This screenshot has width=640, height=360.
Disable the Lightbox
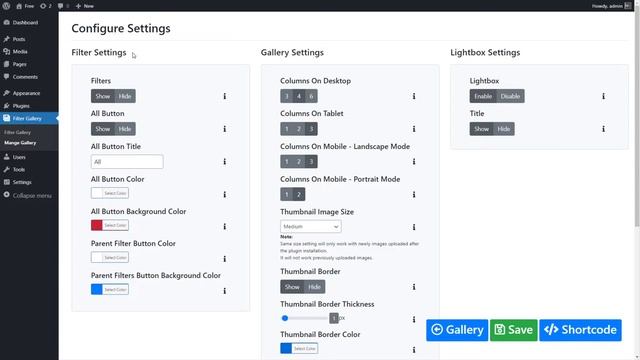(510, 96)
